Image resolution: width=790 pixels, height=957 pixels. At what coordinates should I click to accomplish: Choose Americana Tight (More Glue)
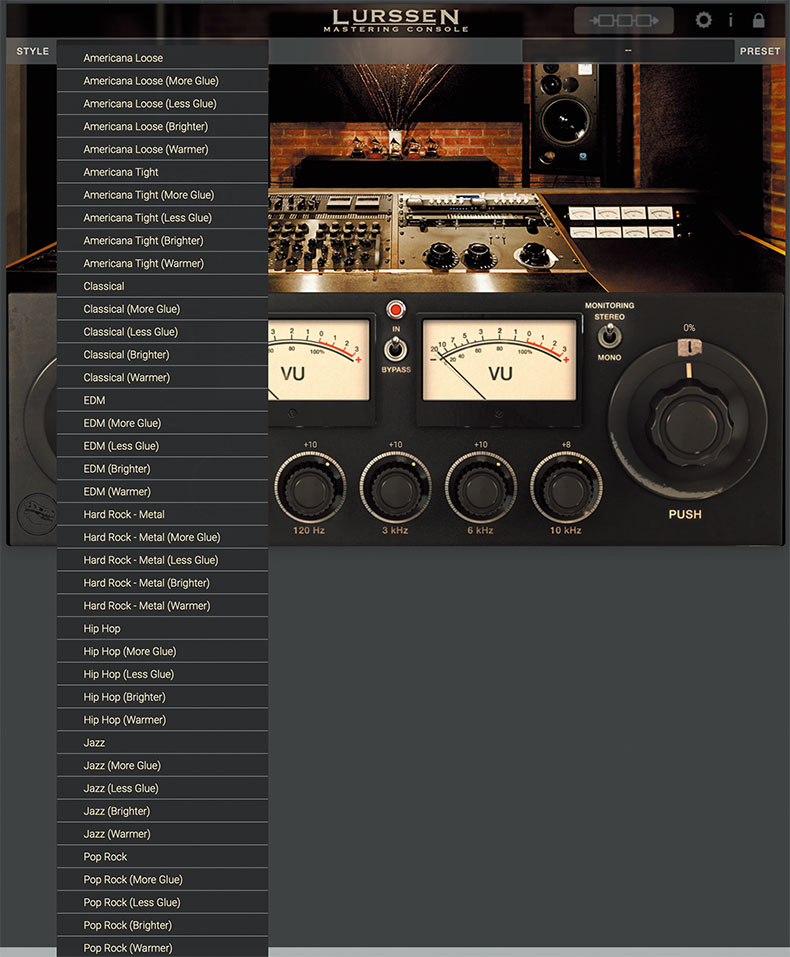coord(162,195)
